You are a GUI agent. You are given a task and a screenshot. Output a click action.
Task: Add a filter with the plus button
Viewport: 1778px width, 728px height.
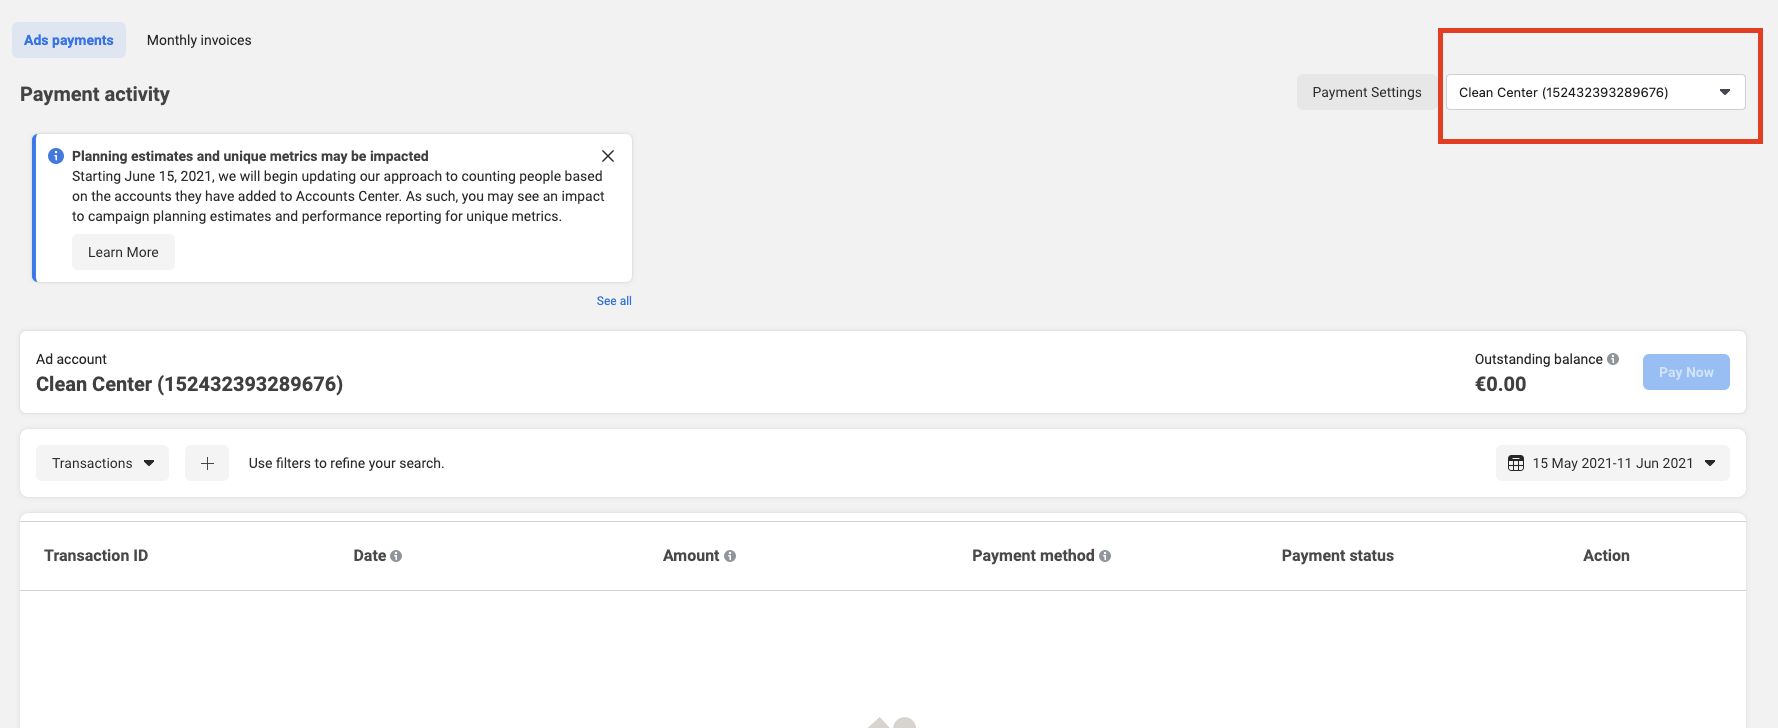pos(207,463)
